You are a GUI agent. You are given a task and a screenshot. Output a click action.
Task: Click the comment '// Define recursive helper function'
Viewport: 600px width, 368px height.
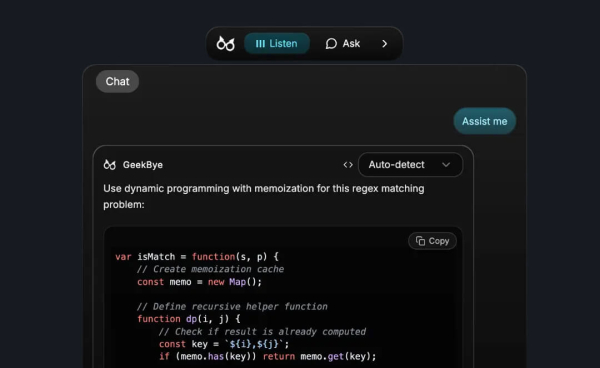232,307
